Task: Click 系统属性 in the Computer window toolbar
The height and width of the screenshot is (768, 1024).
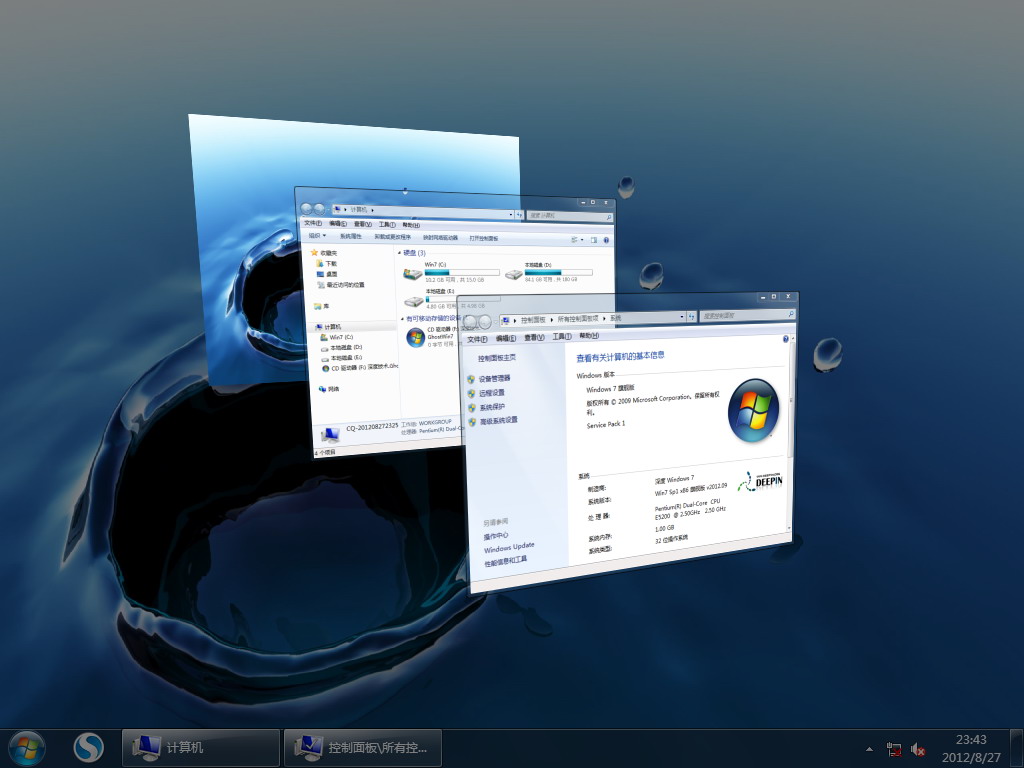Action: coord(351,236)
